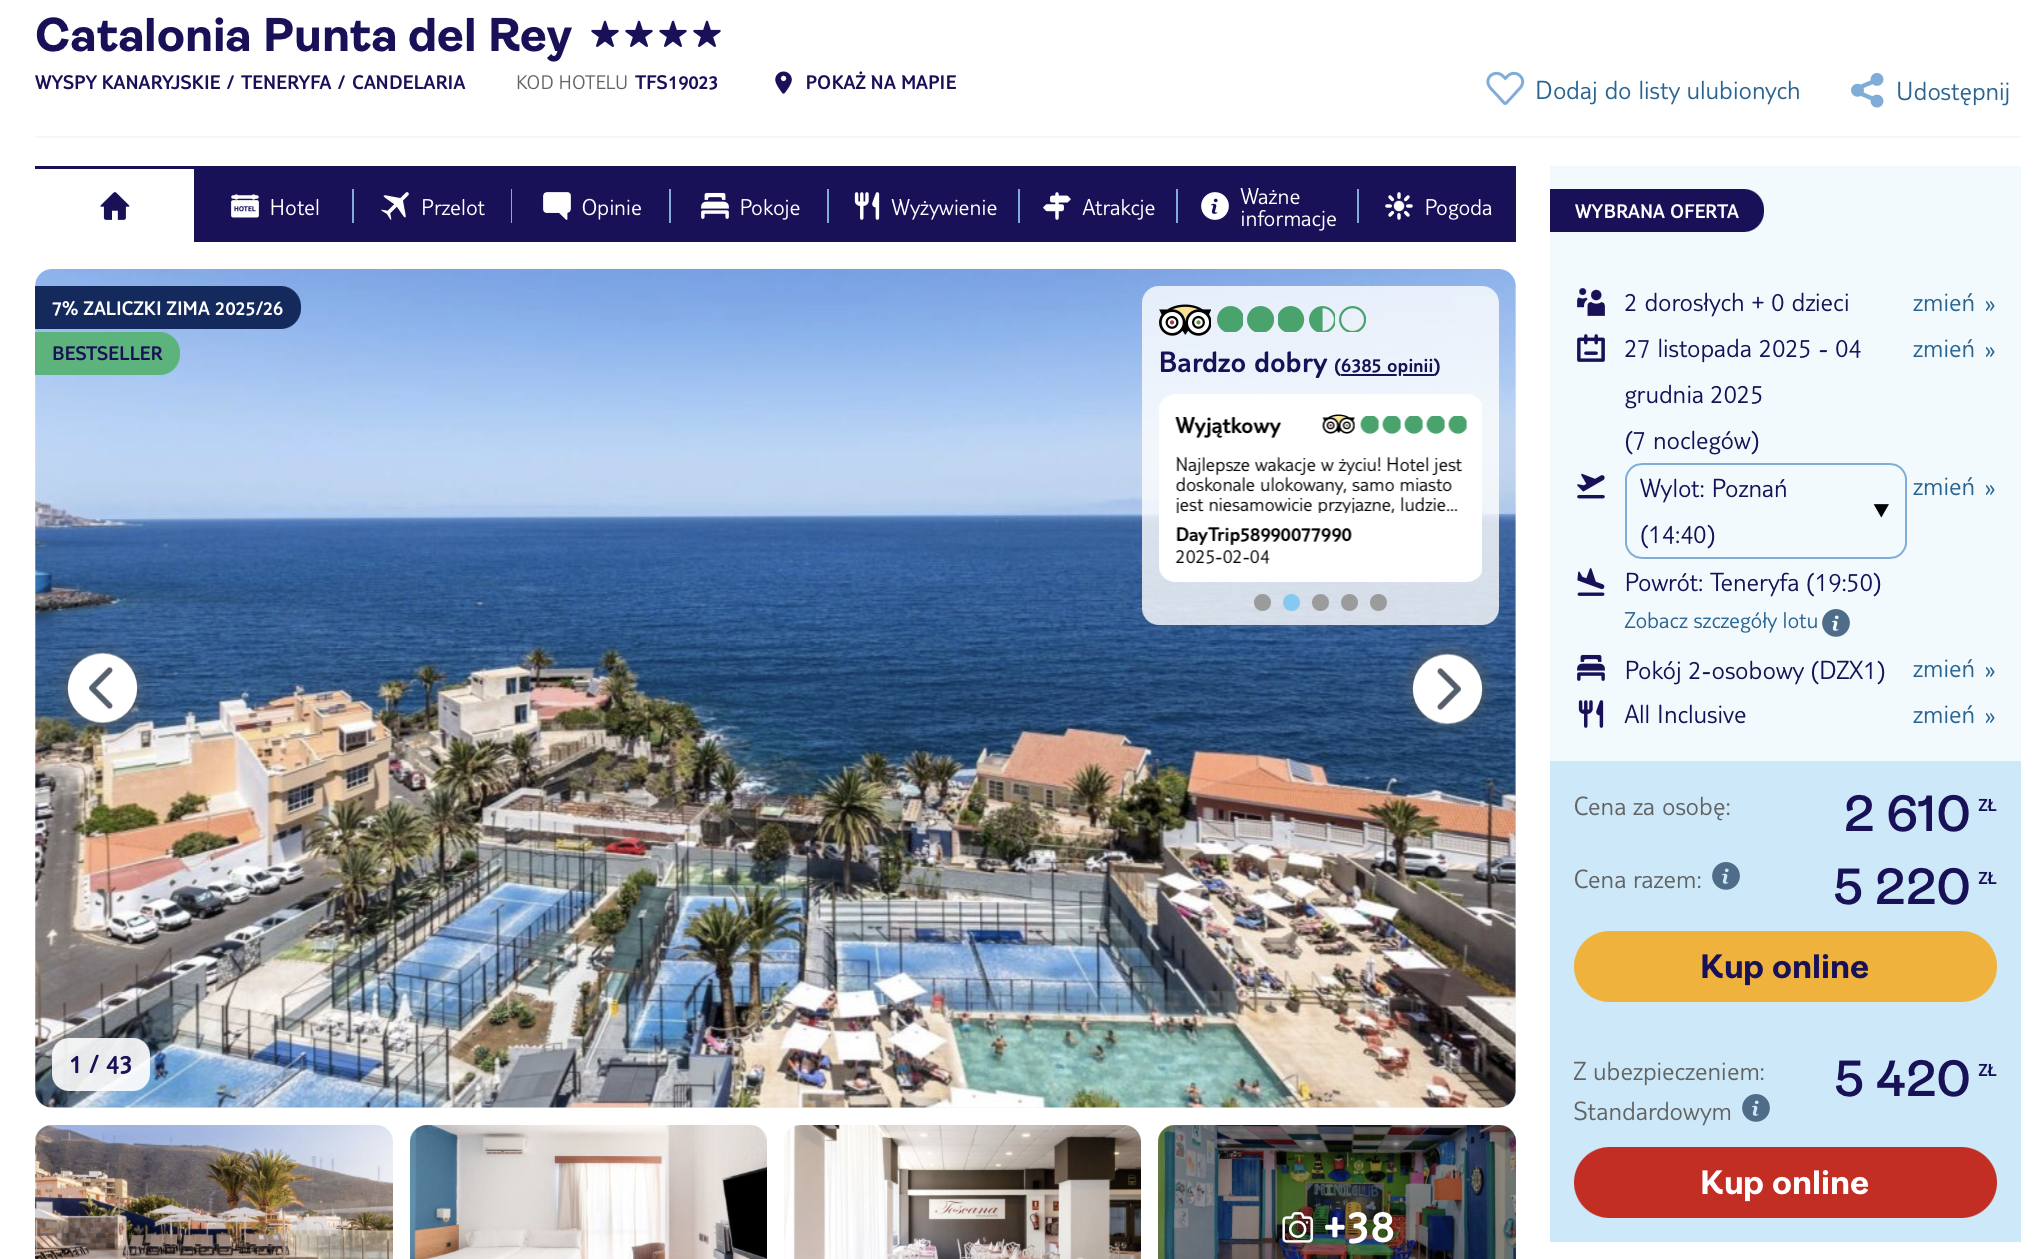The image size is (2042, 1259).
Task: Click info icon beside Zobacz szczegóły lotu
Action: [1836, 622]
